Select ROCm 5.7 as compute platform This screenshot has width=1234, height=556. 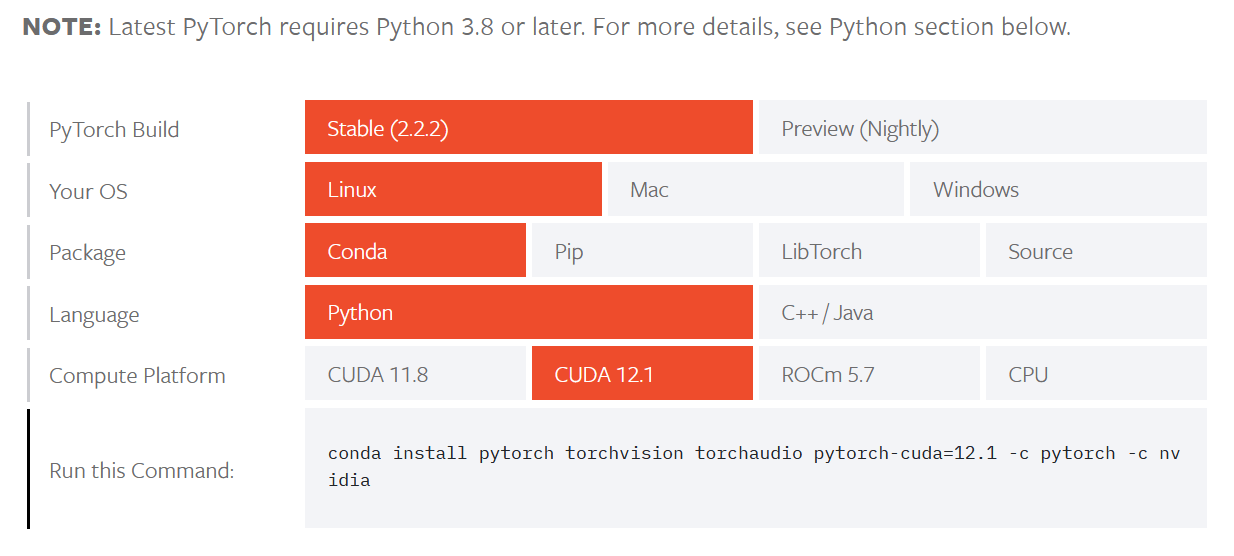pyautogui.click(x=868, y=375)
